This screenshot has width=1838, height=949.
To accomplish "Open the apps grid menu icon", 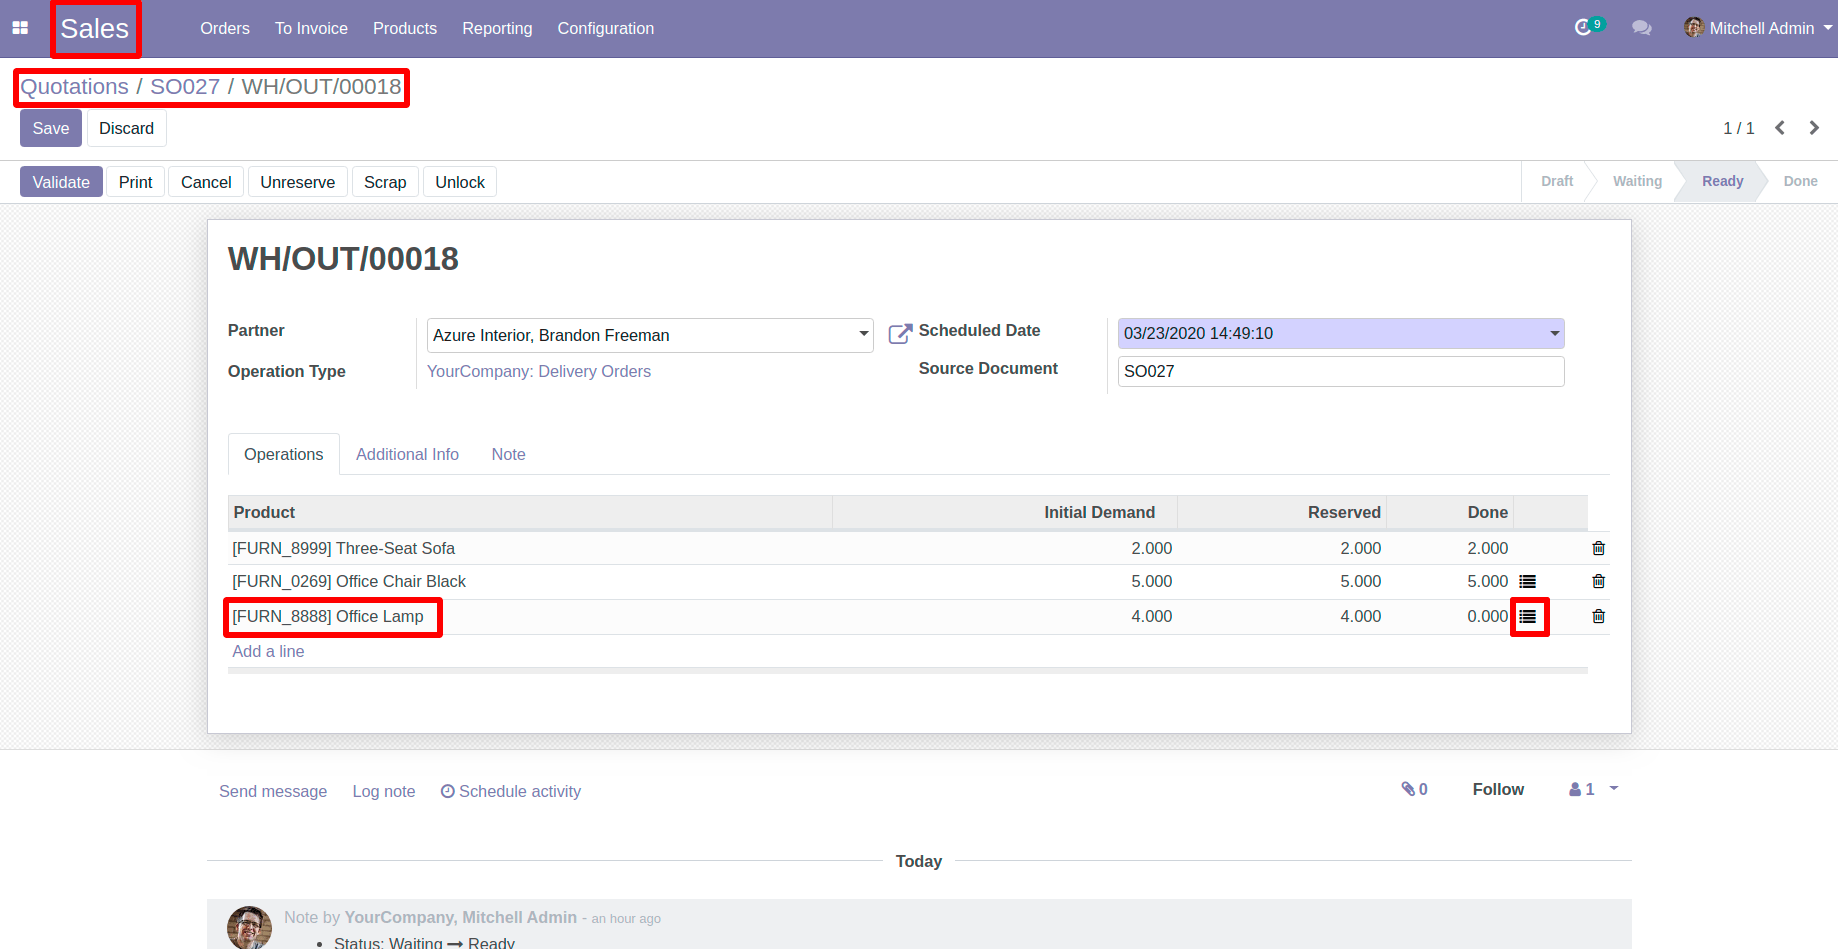I will coord(20,28).
